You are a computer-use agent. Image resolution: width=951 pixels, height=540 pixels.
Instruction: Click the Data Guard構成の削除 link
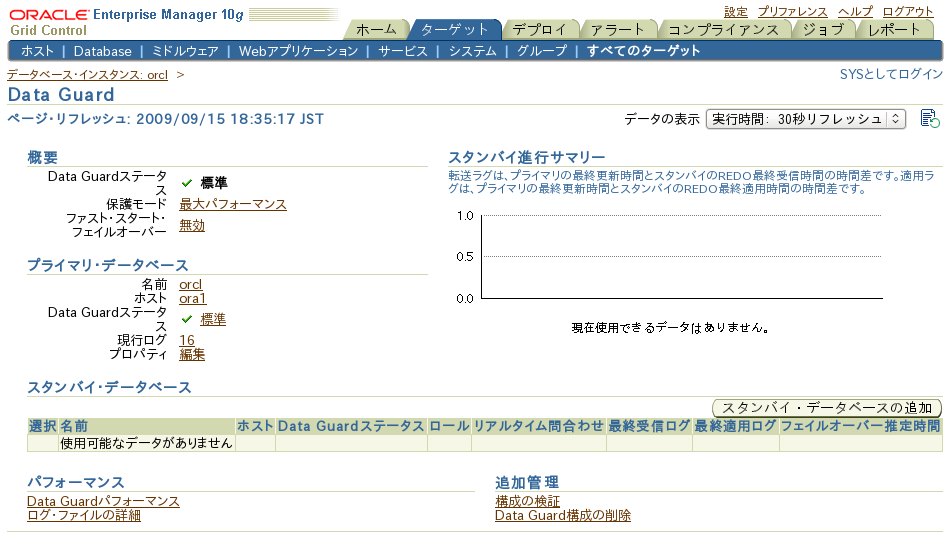563,515
